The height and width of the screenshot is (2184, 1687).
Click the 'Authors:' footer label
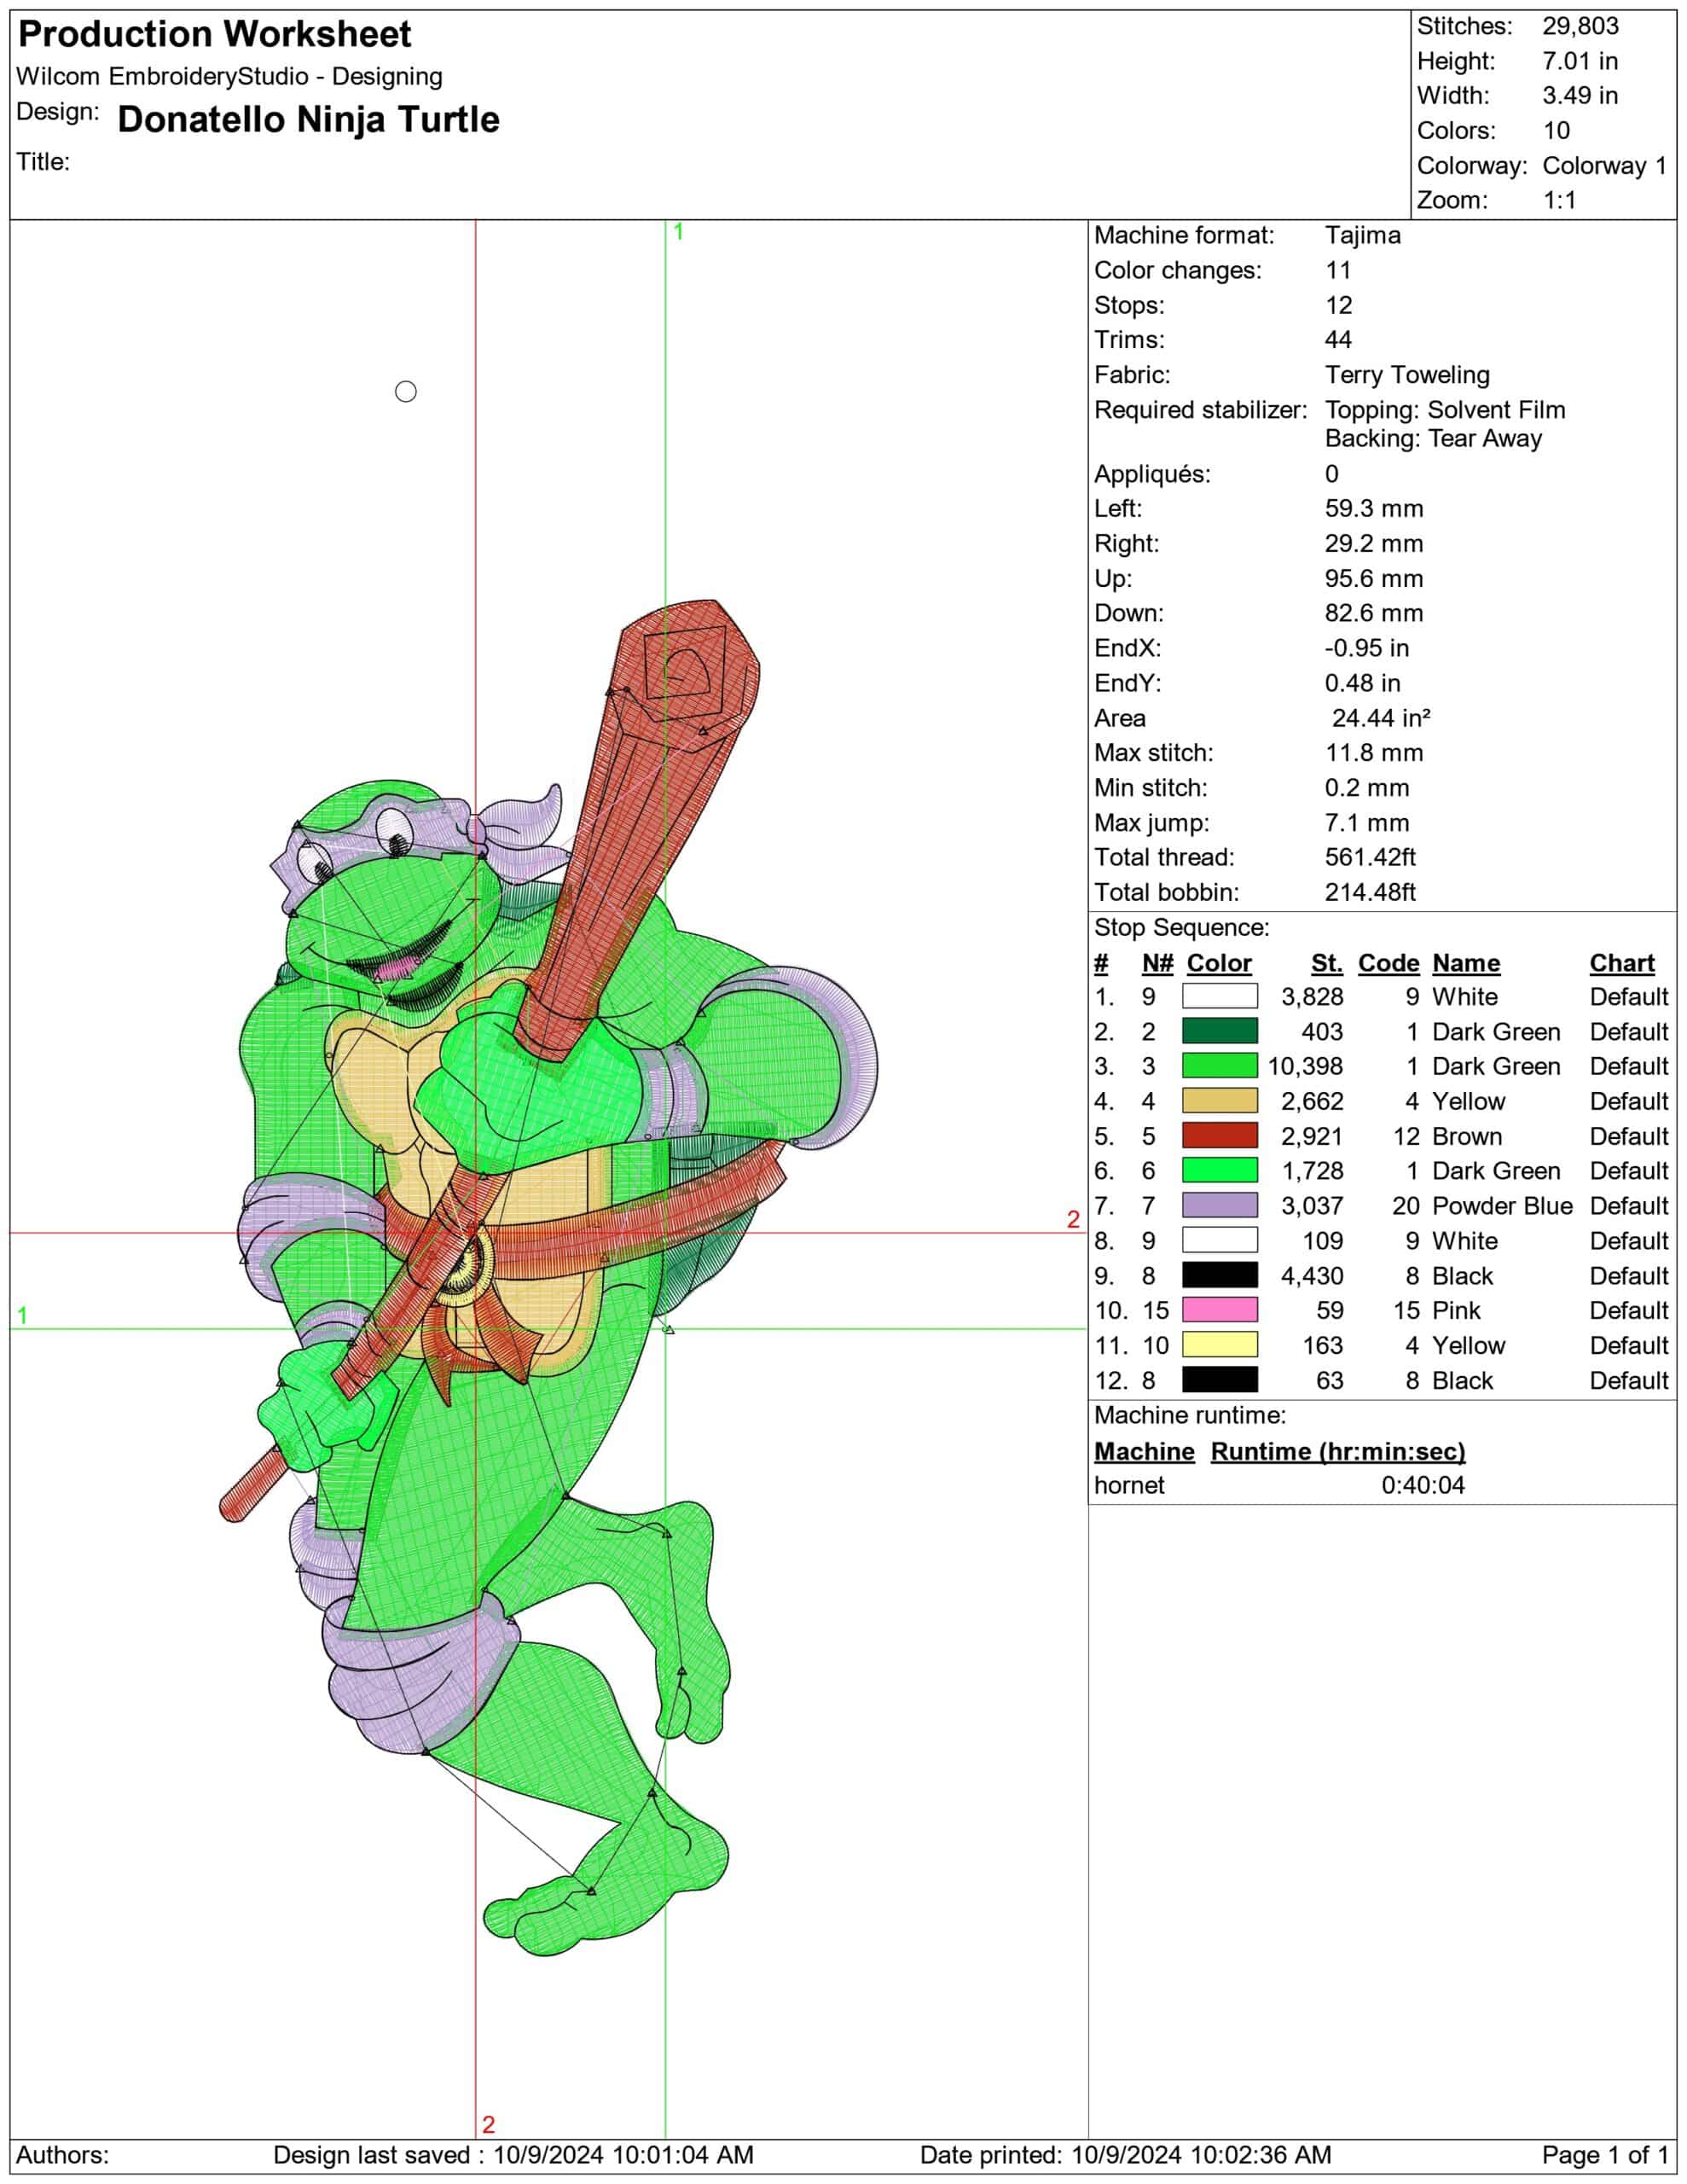(62, 2155)
